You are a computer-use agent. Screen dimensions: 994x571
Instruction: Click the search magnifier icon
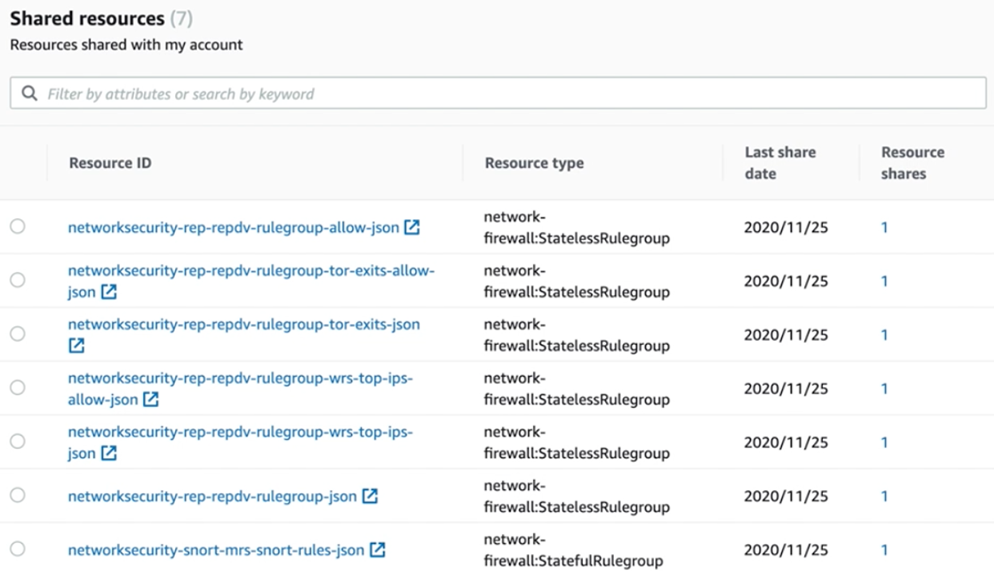point(30,94)
